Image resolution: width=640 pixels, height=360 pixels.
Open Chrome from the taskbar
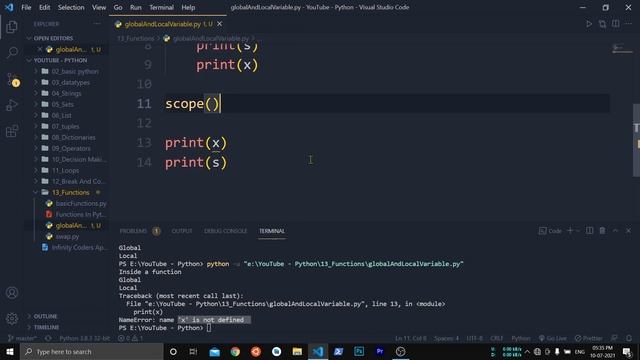coord(235,351)
